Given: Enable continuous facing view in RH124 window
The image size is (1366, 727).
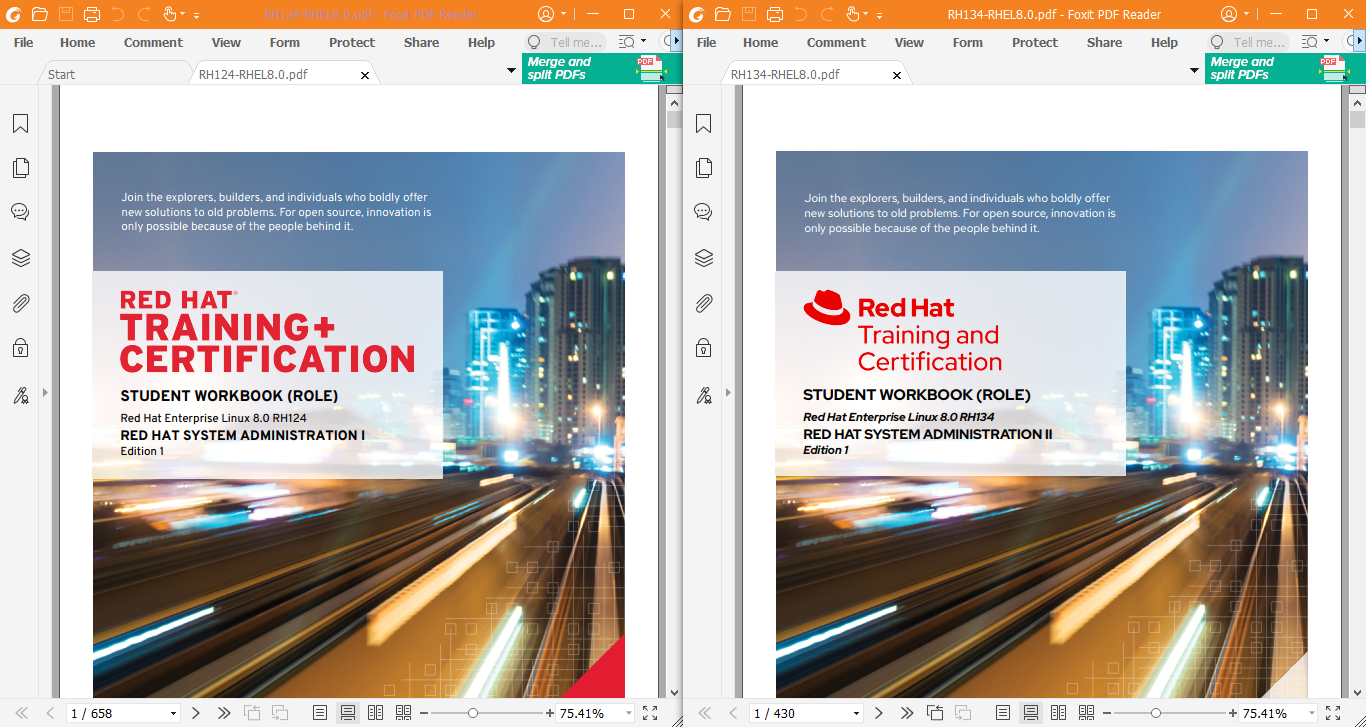Looking at the screenshot, I should (403, 713).
